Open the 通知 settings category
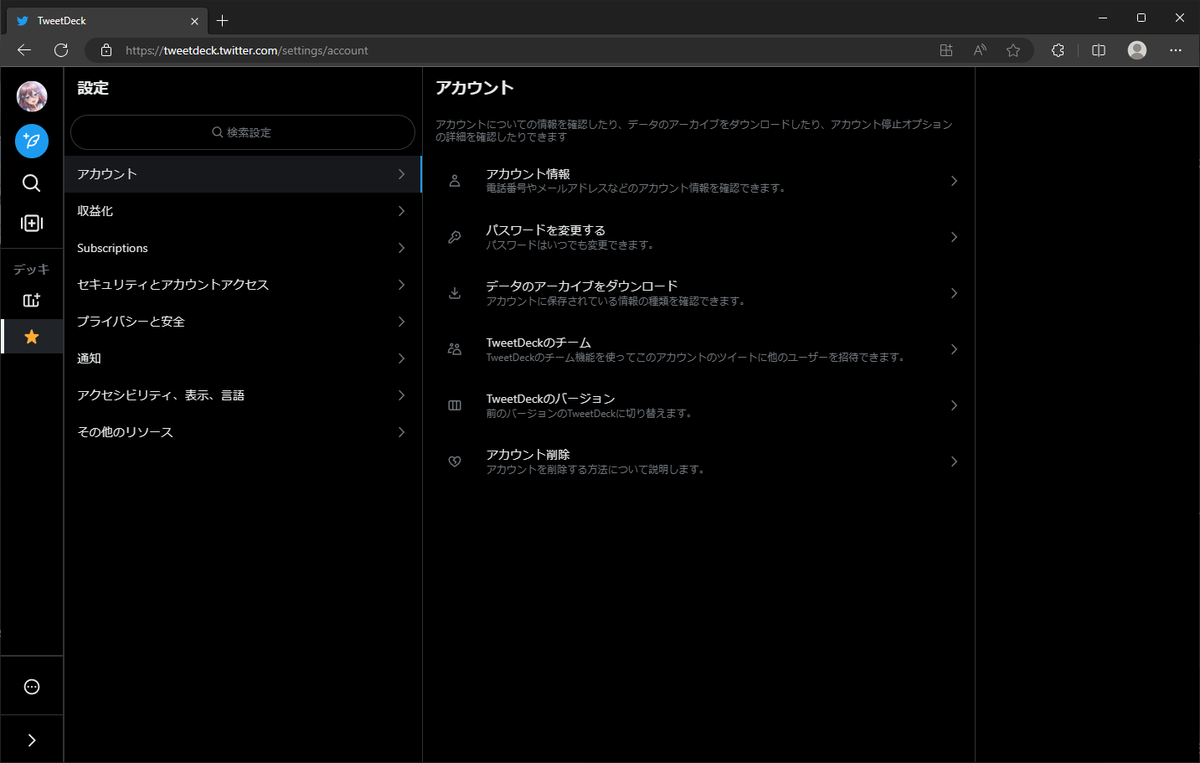The height and width of the screenshot is (763, 1200). [x=243, y=359]
